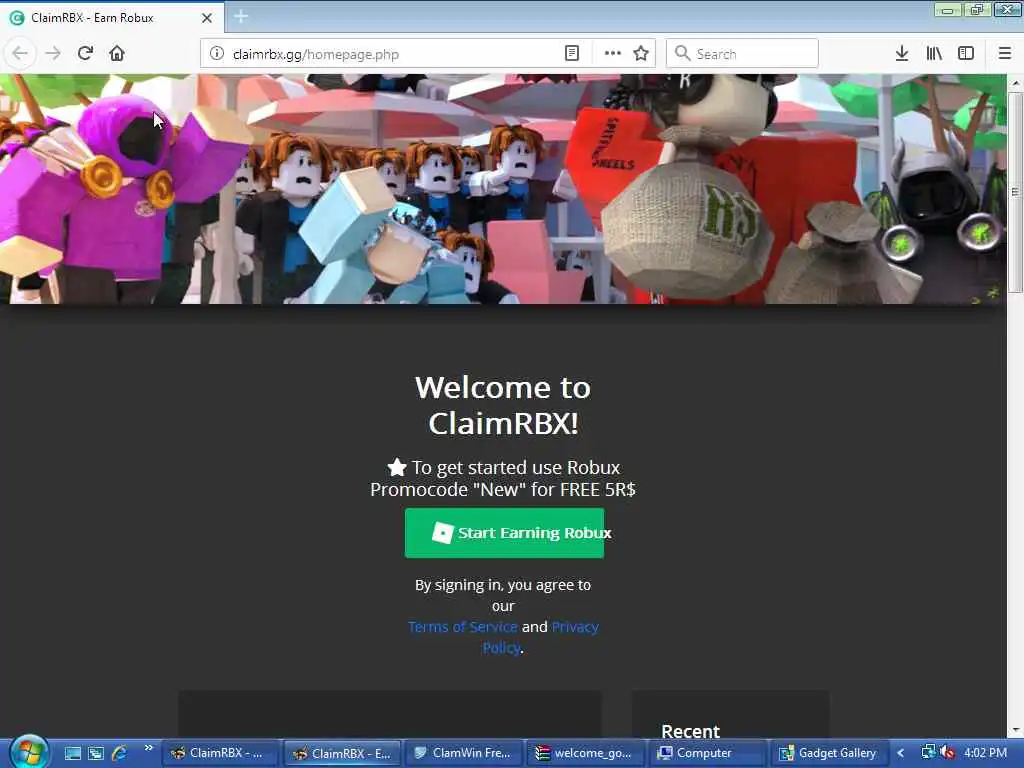This screenshot has width=1024, height=768.
Task: Open the Windows Start menu
Action: [29, 752]
